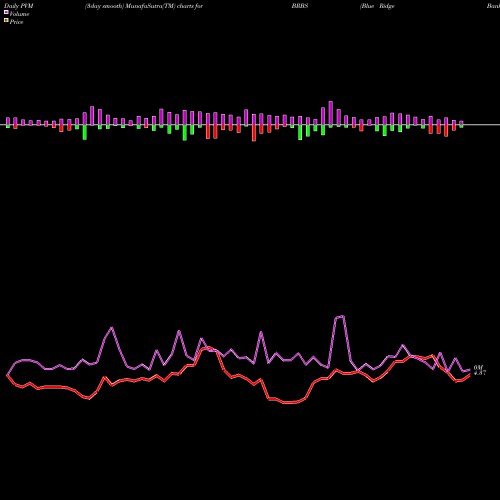The image size is (500, 500).
Task: Click the 'Daily PVM' title text
Action: [19, 6]
